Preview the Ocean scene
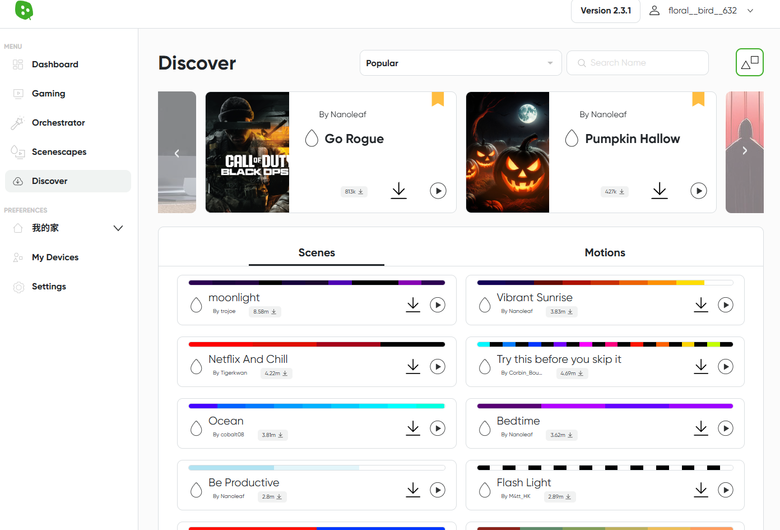The height and width of the screenshot is (530, 780). [x=437, y=428]
